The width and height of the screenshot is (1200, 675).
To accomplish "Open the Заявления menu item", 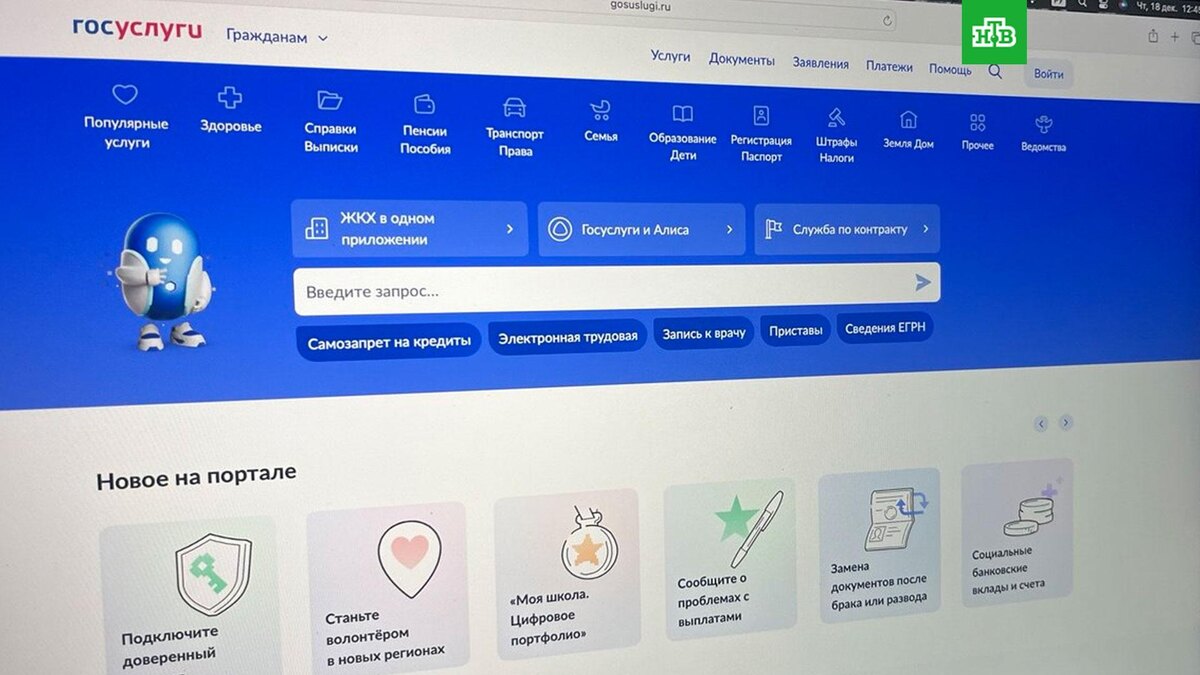I will pyautogui.click(x=821, y=63).
